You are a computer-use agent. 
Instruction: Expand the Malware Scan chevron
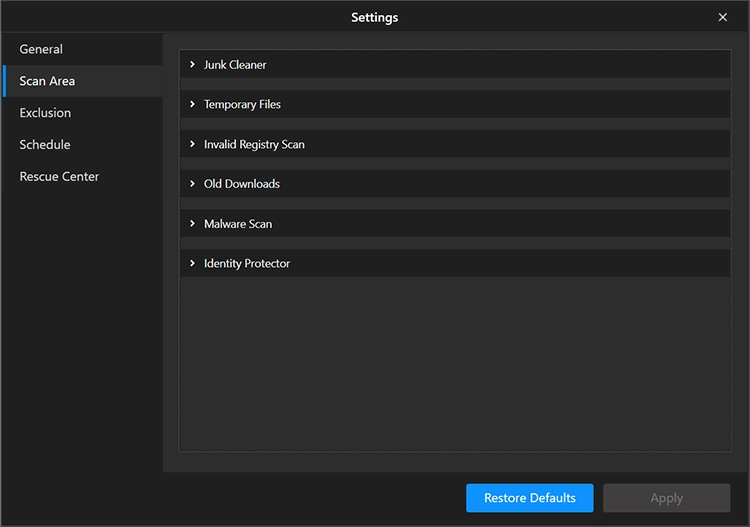click(192, 224)
